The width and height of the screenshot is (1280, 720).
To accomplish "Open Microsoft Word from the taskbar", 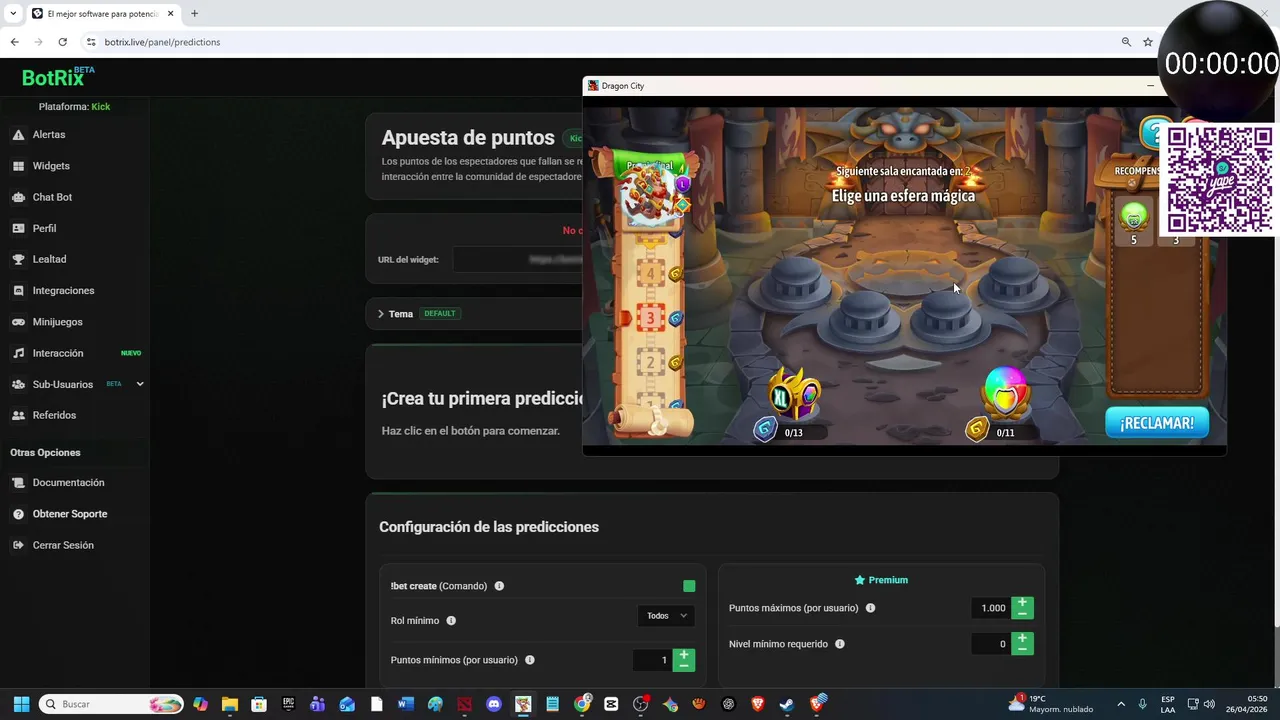I will point(405,704).
